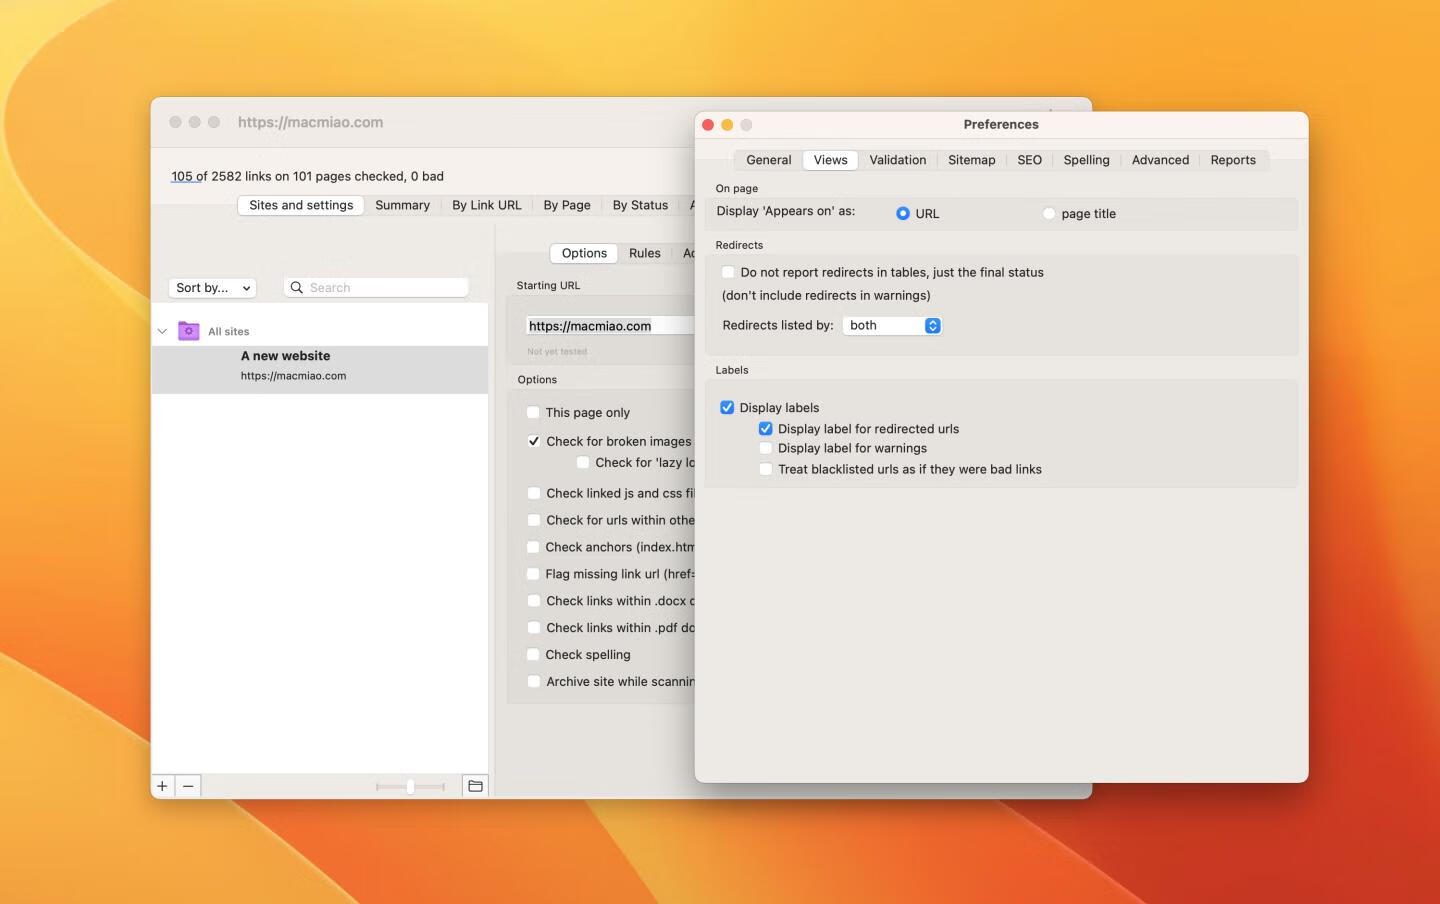The height and width of the screenshot is (904, 1440).
Task: Uncheck Display labels checkbox
Action: point(727,408)
